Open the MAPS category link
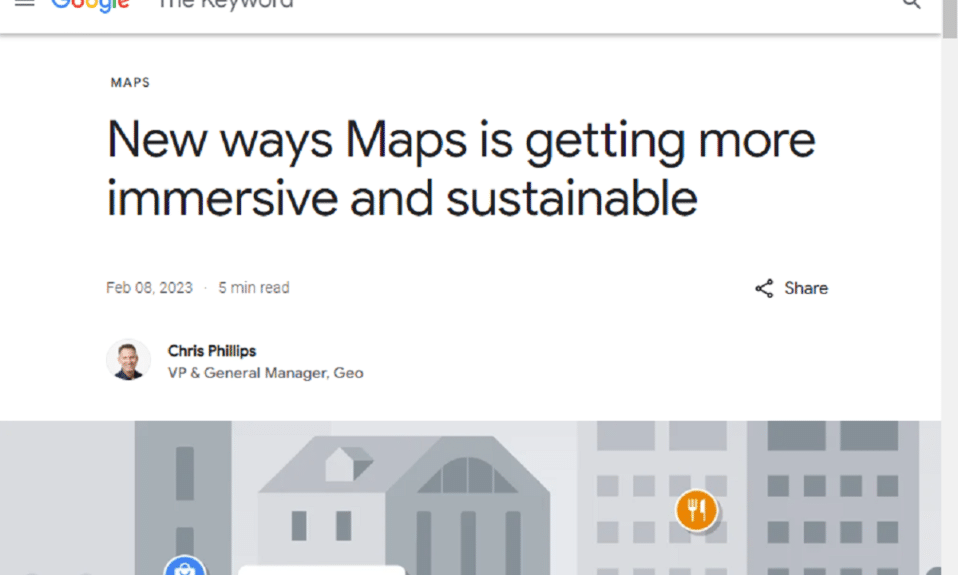The width and height of the screenshot is (958, 575). (130, 82)
